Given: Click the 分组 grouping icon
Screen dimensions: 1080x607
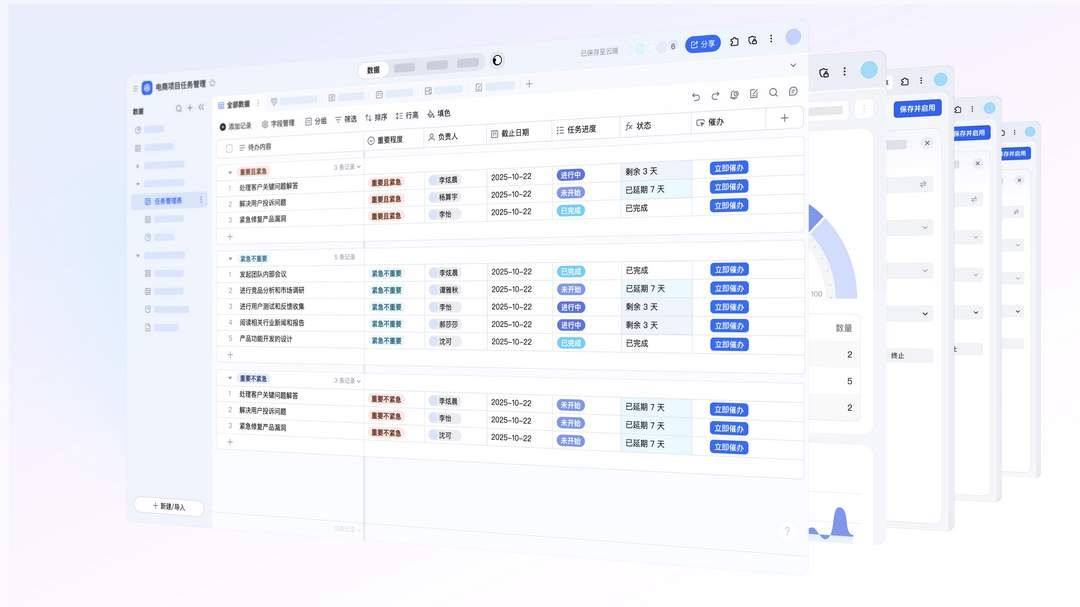Looking at the screenshot, I should point(307,121).
